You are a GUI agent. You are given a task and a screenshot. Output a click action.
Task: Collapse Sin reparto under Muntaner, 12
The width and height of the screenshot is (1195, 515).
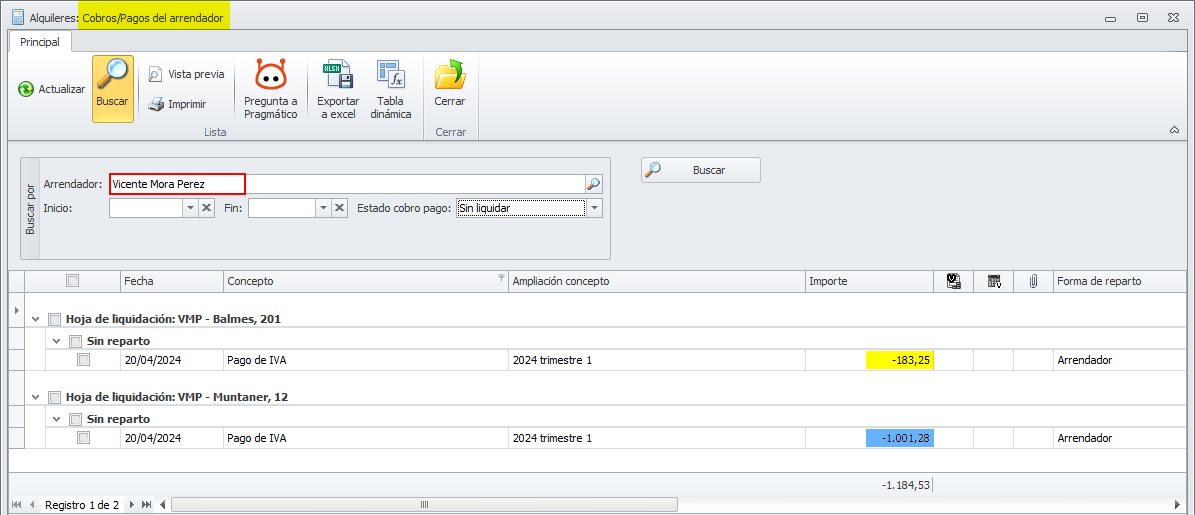(x=56, y=419)
